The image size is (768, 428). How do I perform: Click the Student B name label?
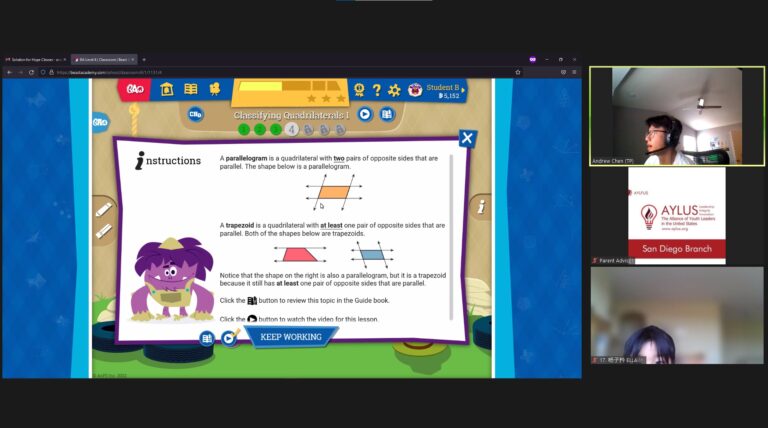tap(442, 87)
